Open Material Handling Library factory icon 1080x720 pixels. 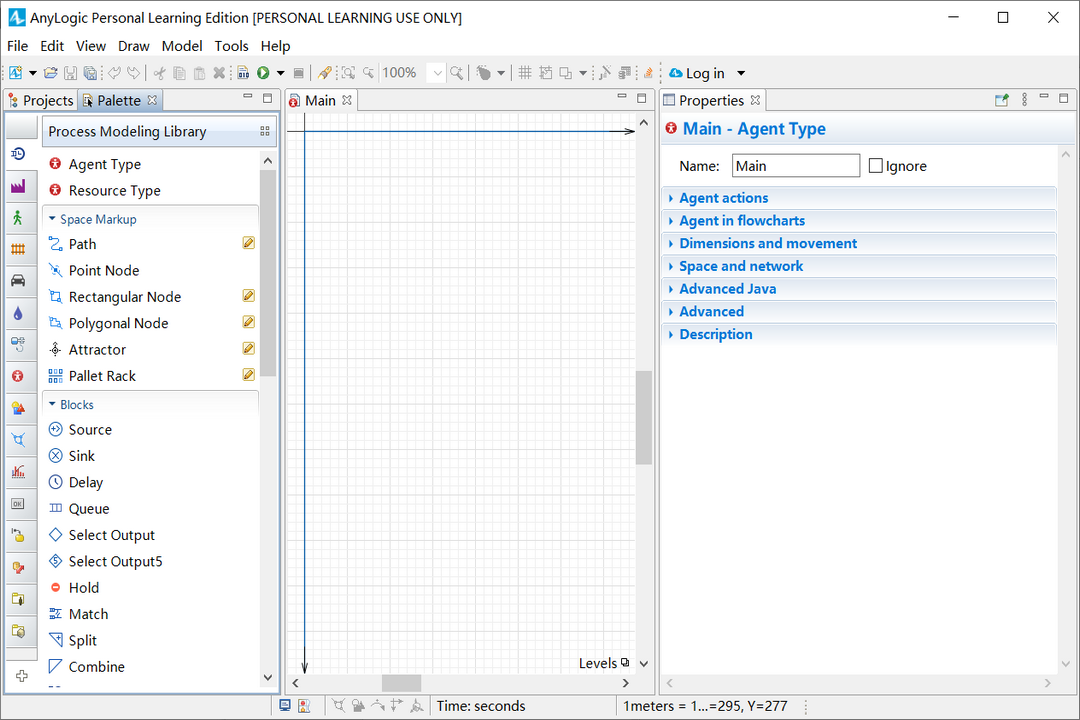(x=18, y=187)
